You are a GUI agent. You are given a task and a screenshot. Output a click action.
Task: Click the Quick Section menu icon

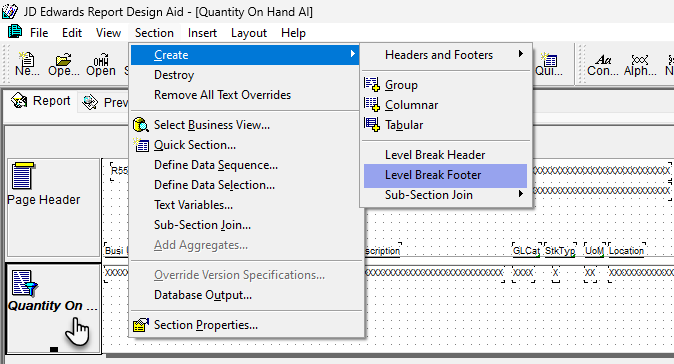141,145
